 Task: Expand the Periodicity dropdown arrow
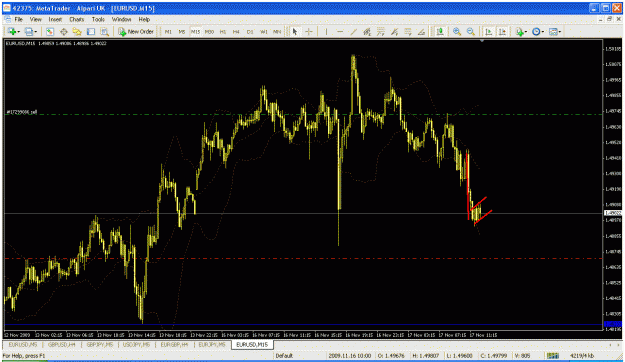[543, 32]
